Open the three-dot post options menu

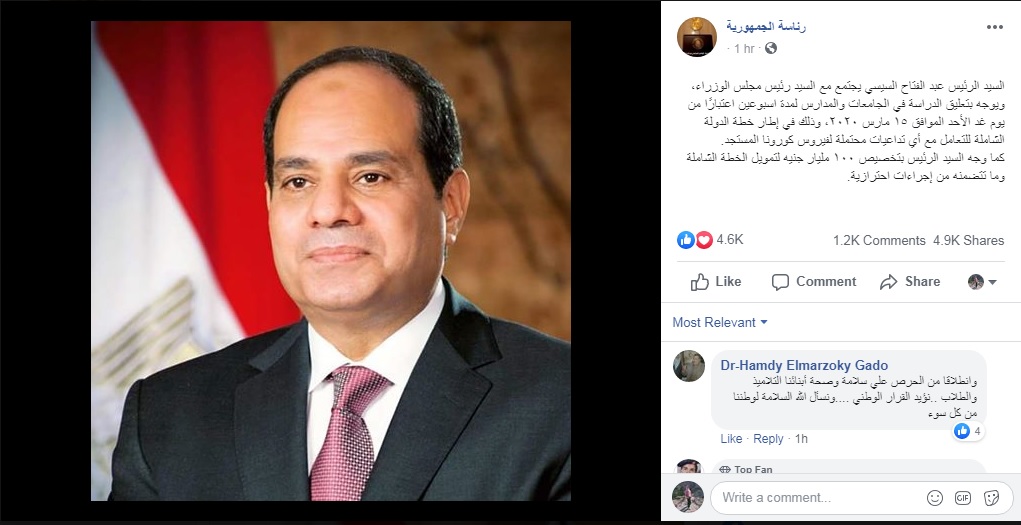994,27
